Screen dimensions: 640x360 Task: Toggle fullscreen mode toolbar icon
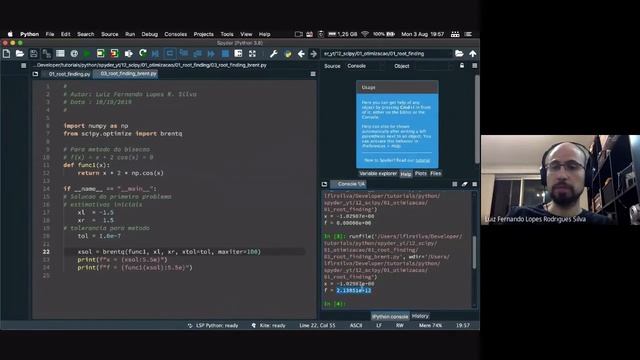pos(252,53)
